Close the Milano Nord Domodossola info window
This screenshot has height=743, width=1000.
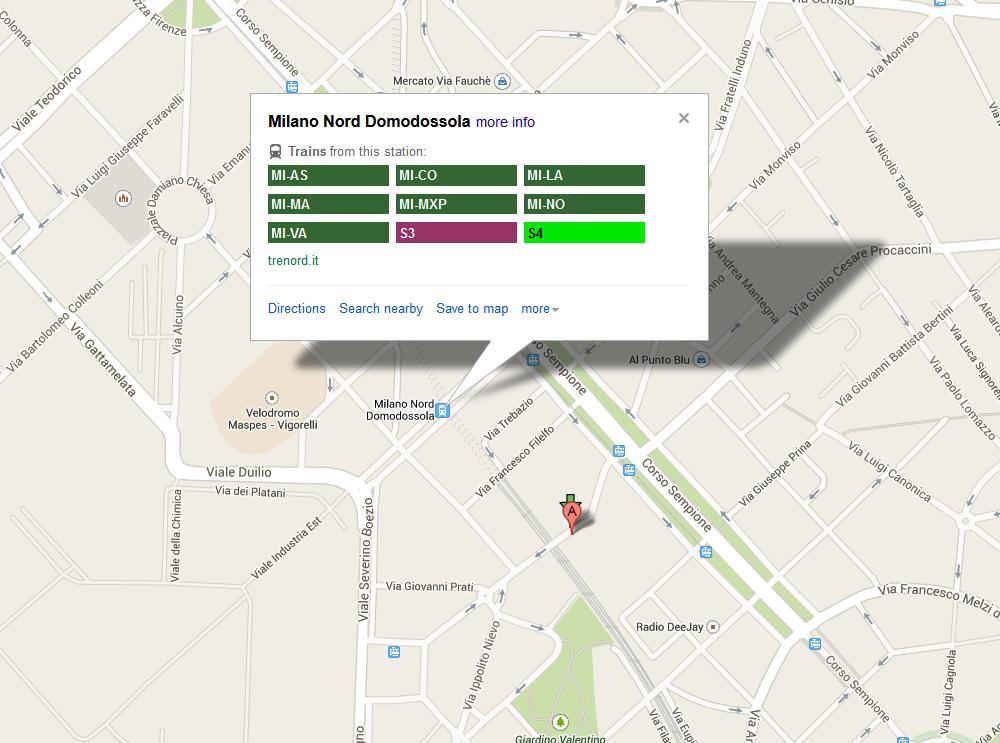684,118
